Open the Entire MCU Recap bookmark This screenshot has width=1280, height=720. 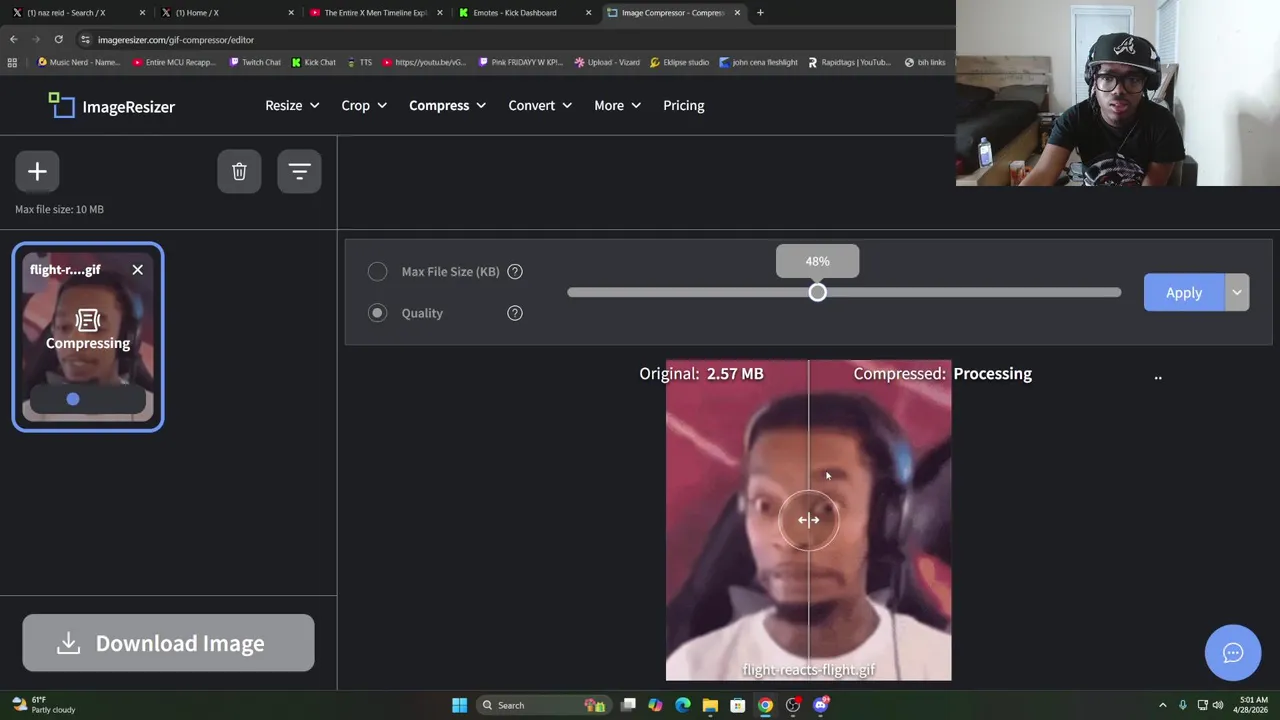pyautogui.click(x=173, y=62)
